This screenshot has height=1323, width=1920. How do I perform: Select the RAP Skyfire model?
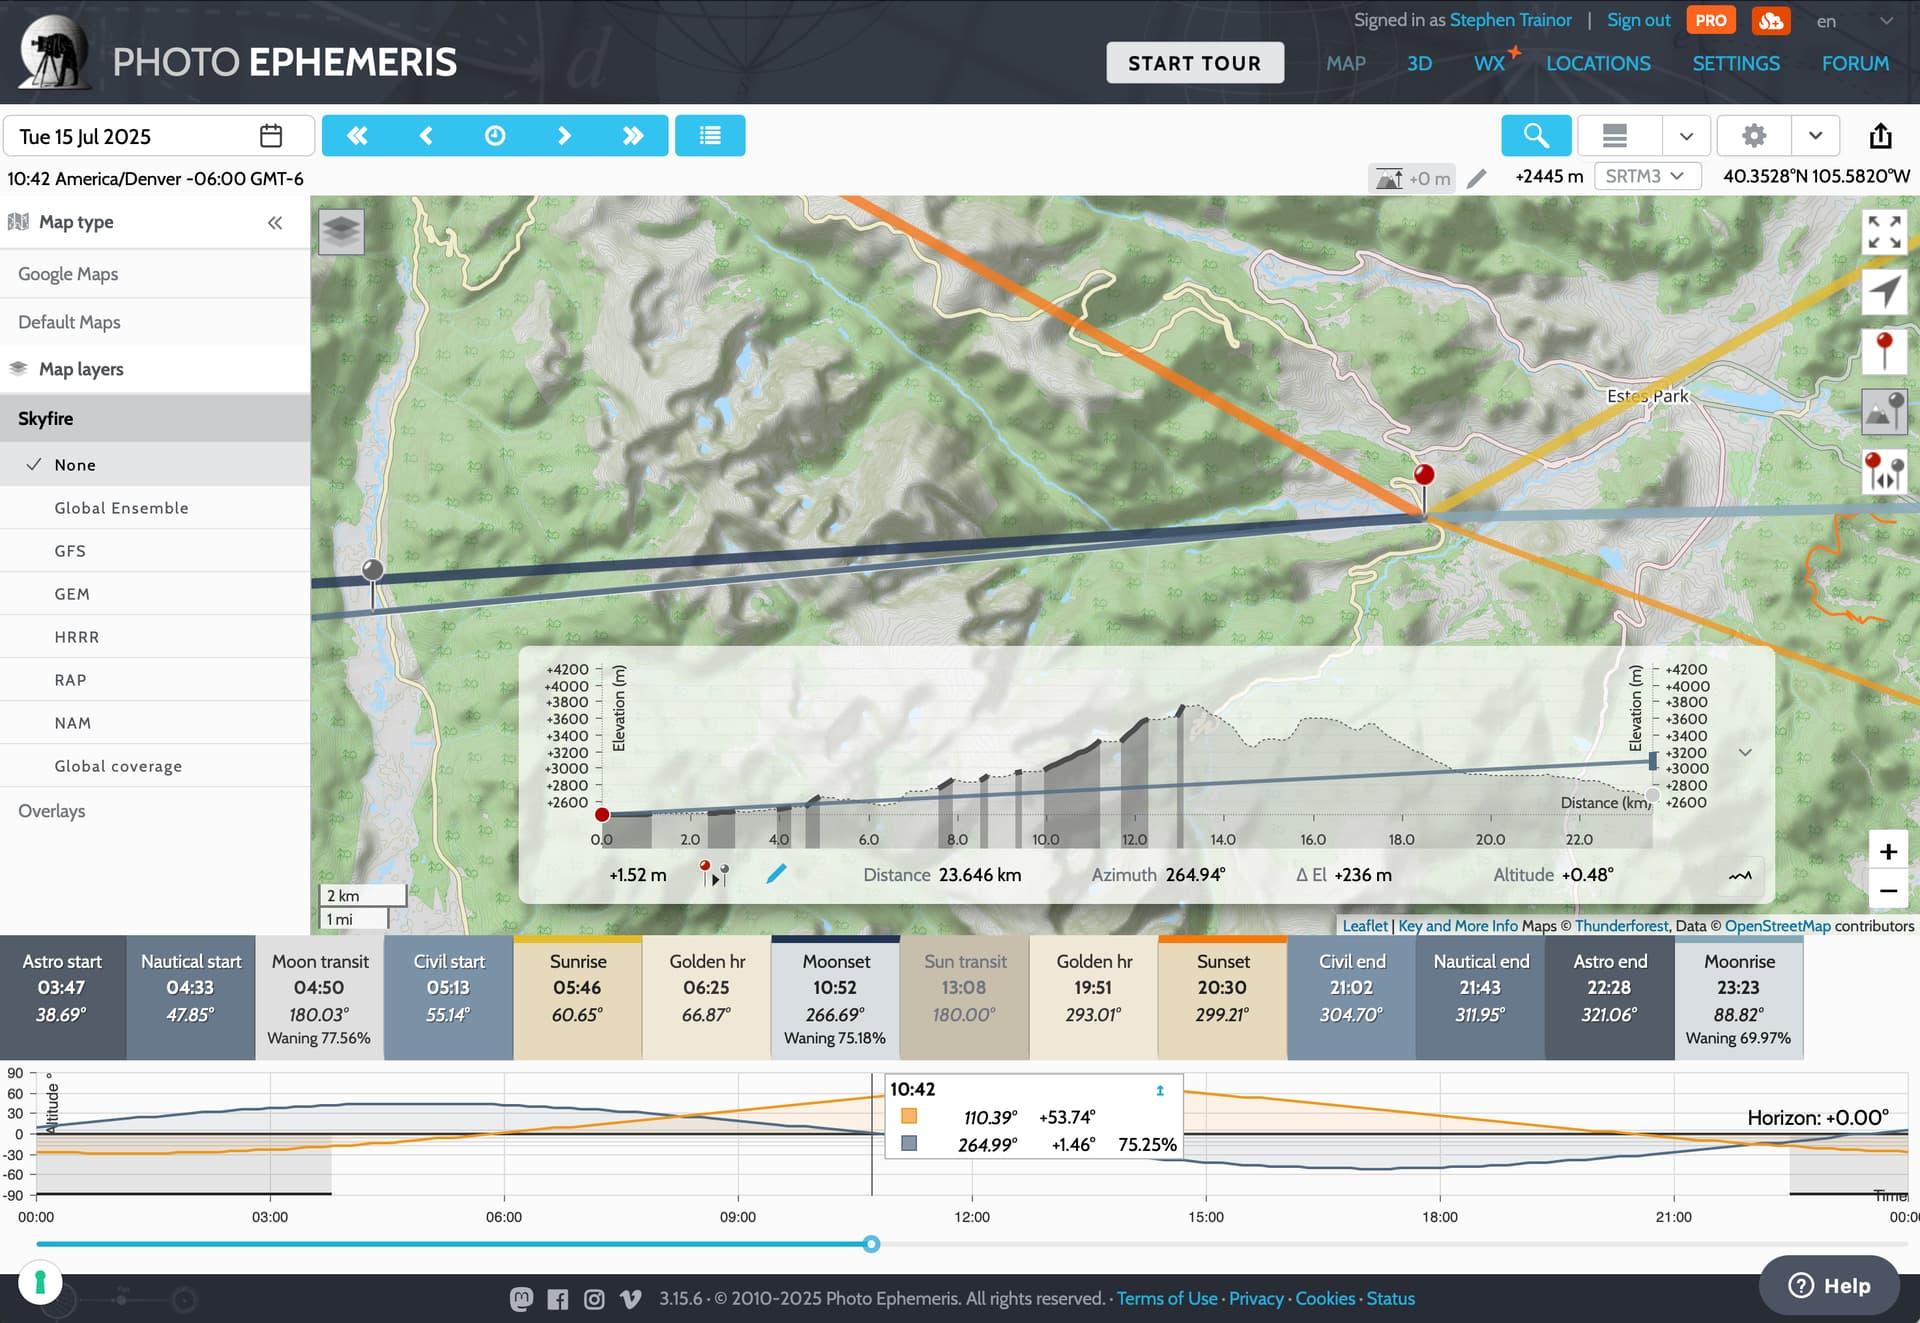click(x=155, y=680)
